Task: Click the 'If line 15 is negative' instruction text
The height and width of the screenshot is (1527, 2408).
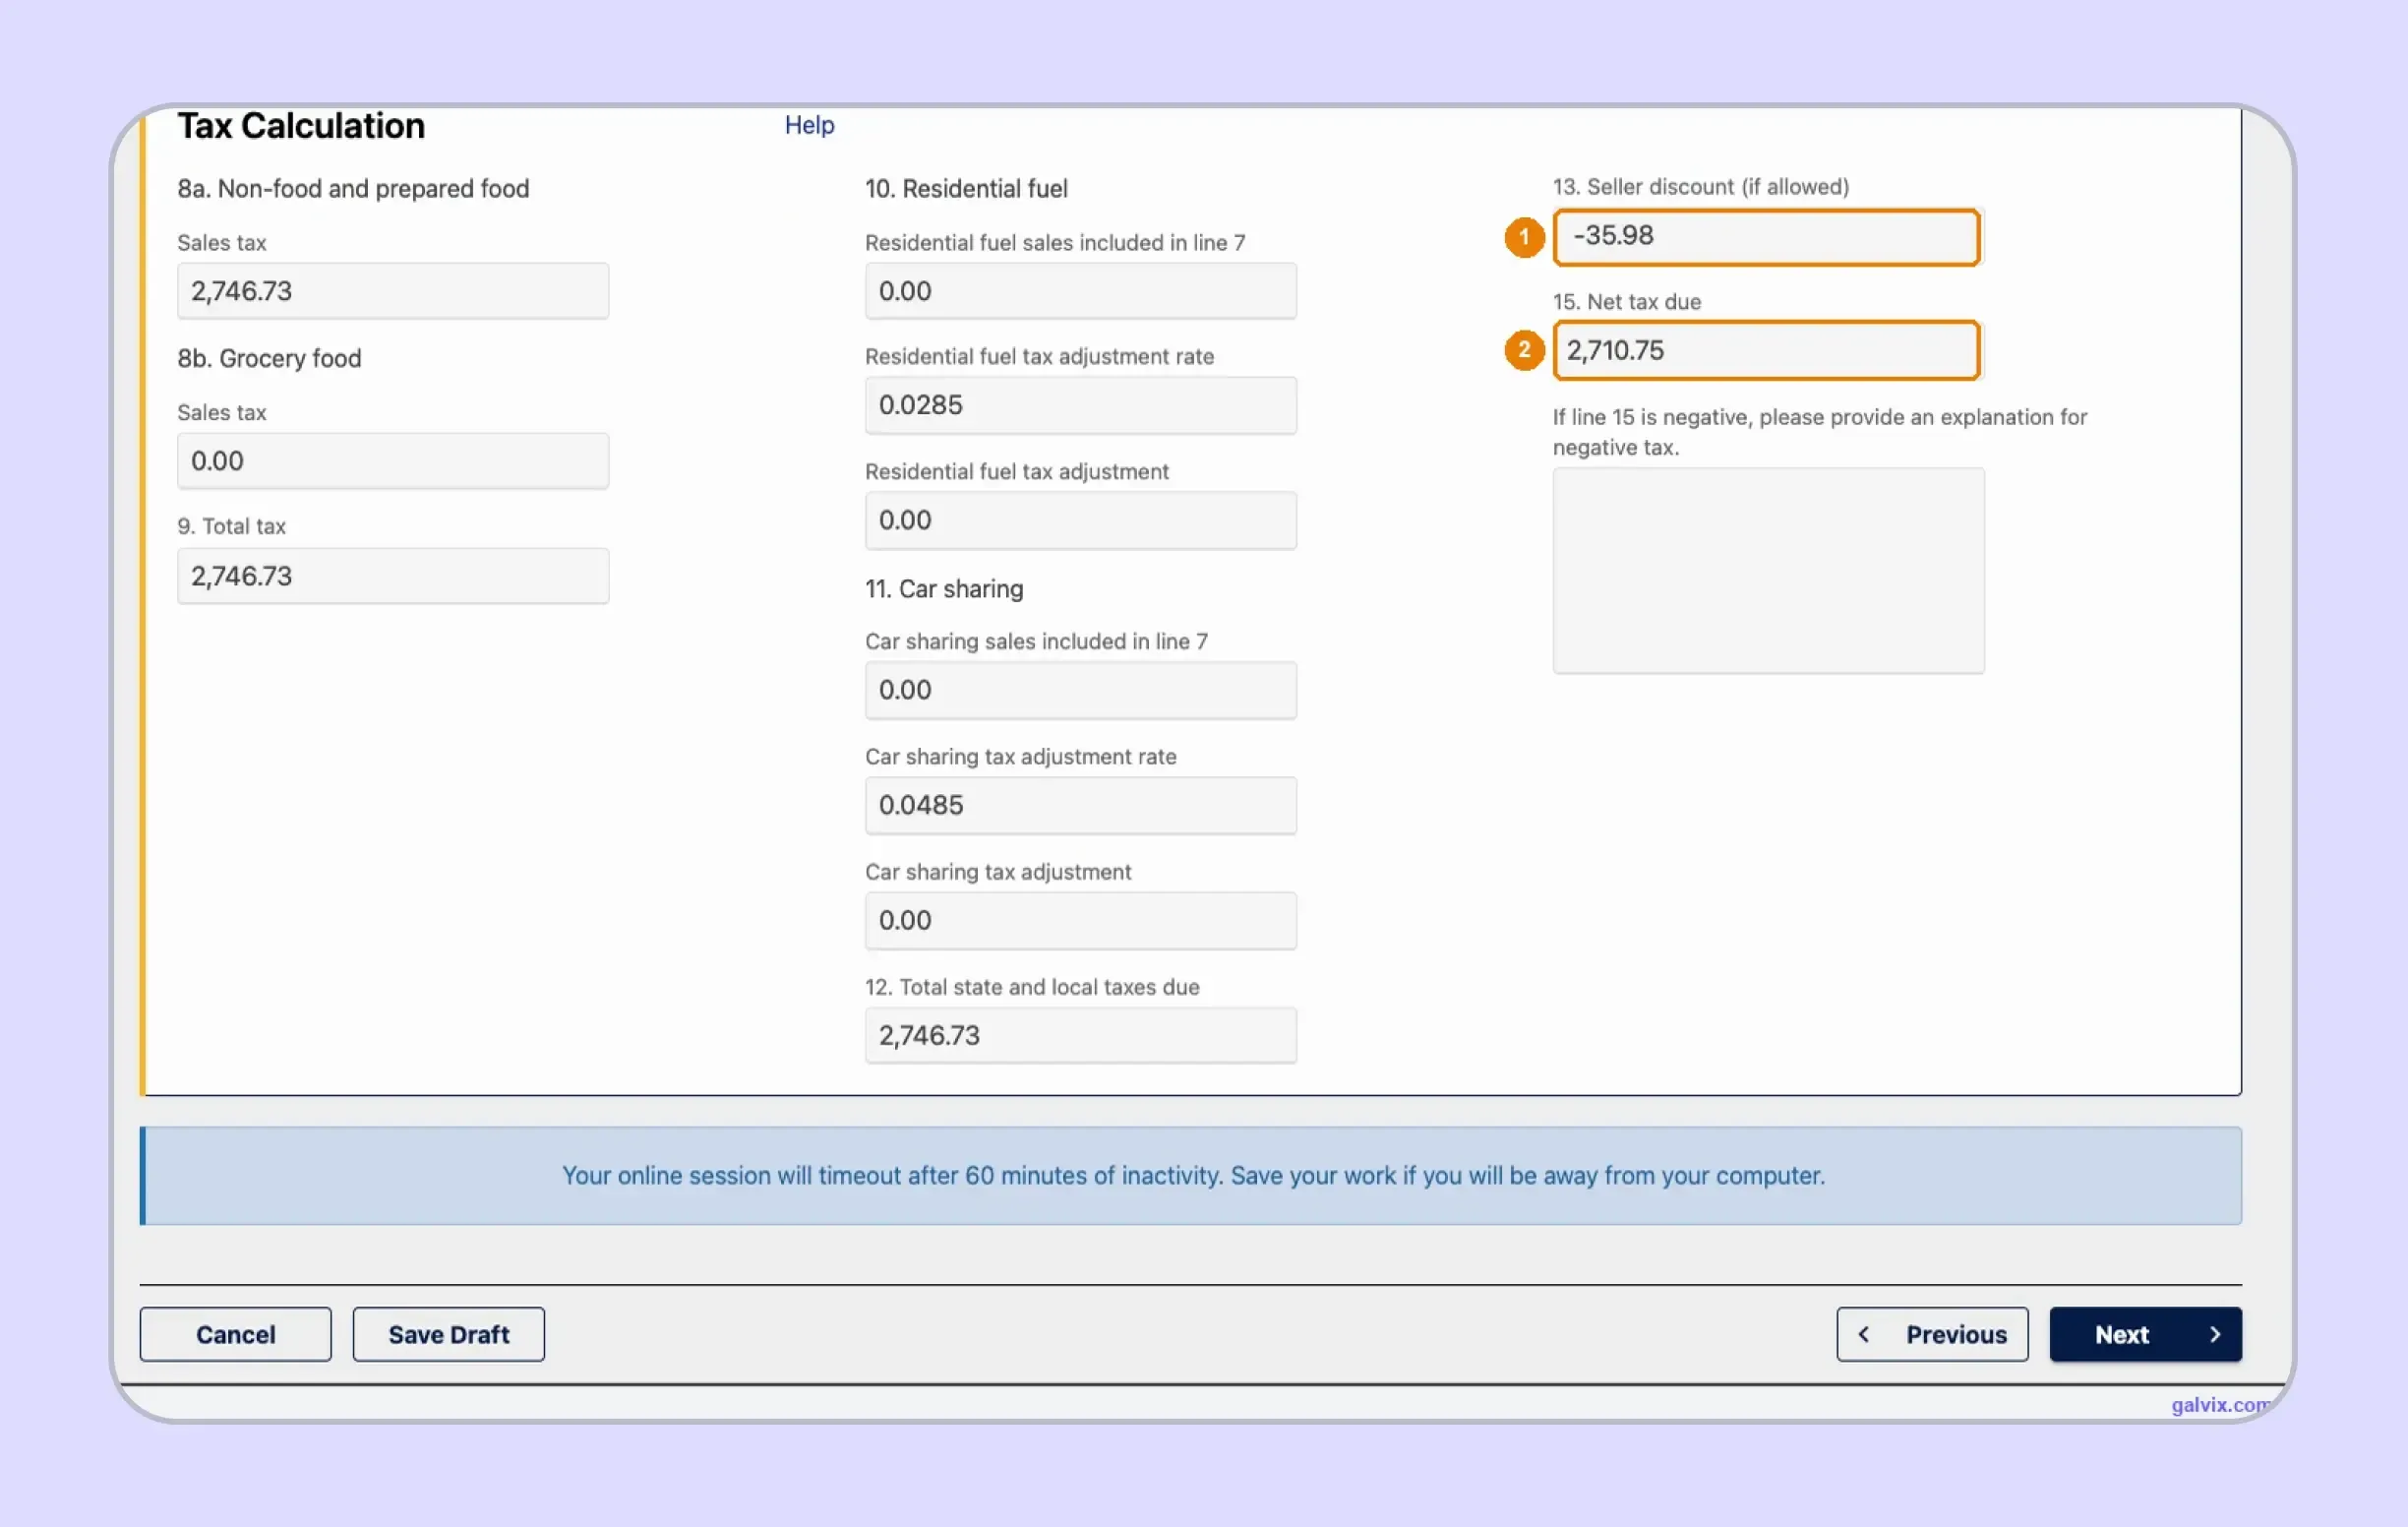Action: click(1820, 432)
